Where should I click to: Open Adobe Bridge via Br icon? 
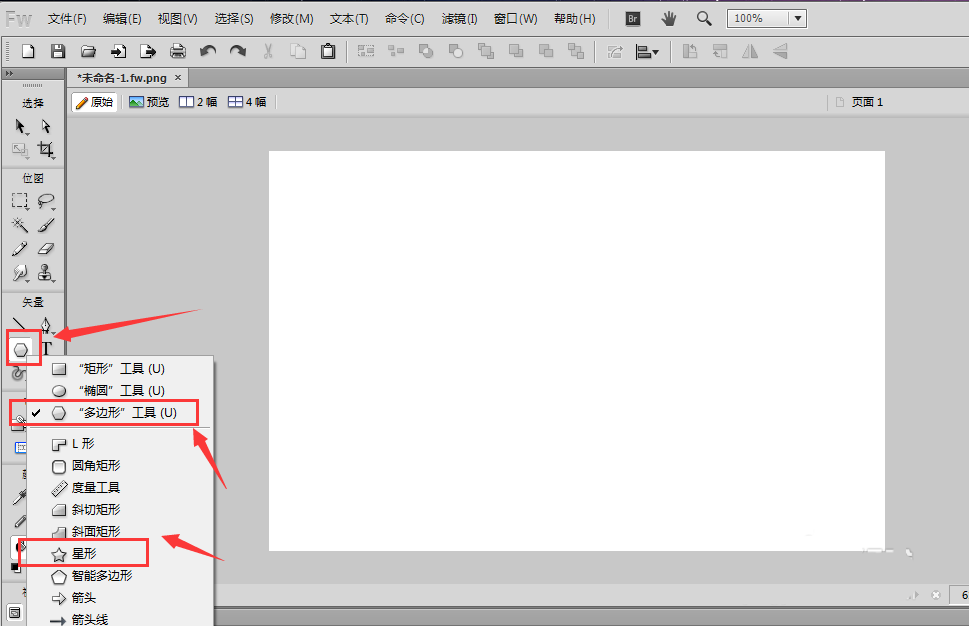[x=632, y=18]
